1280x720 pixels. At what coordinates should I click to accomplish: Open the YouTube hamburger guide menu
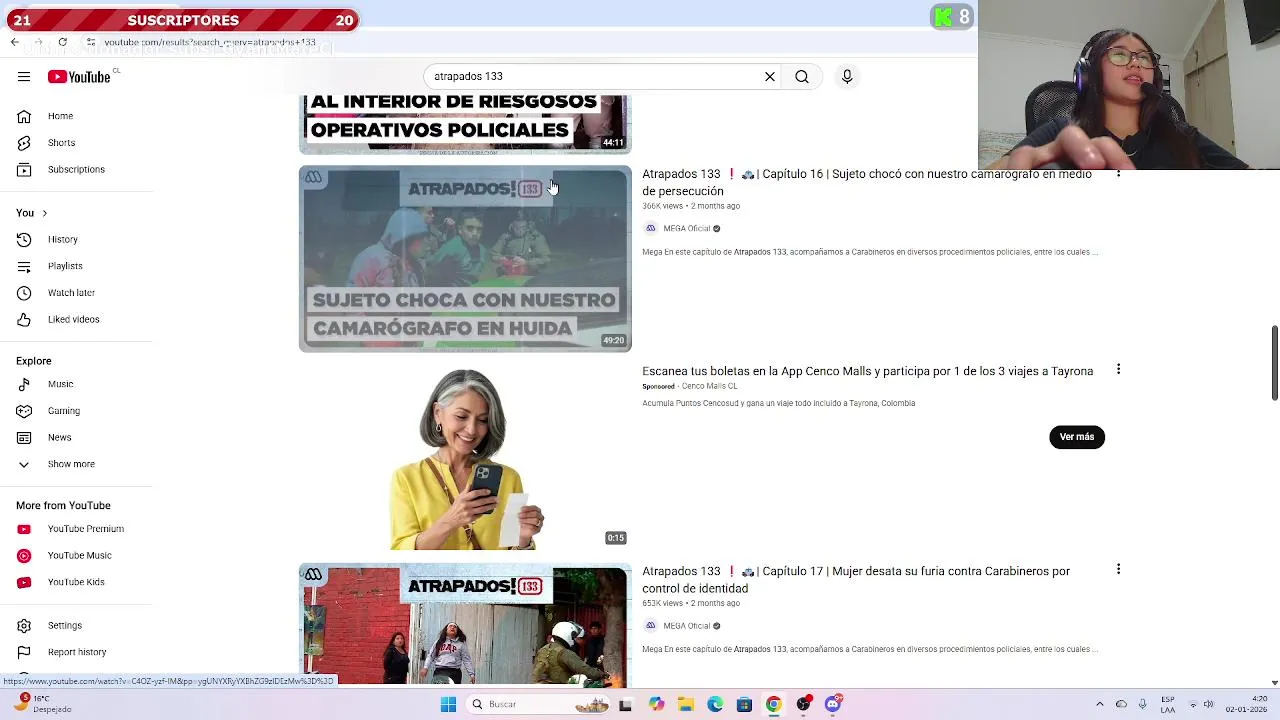pyautogui.click(x=24, y=77)
